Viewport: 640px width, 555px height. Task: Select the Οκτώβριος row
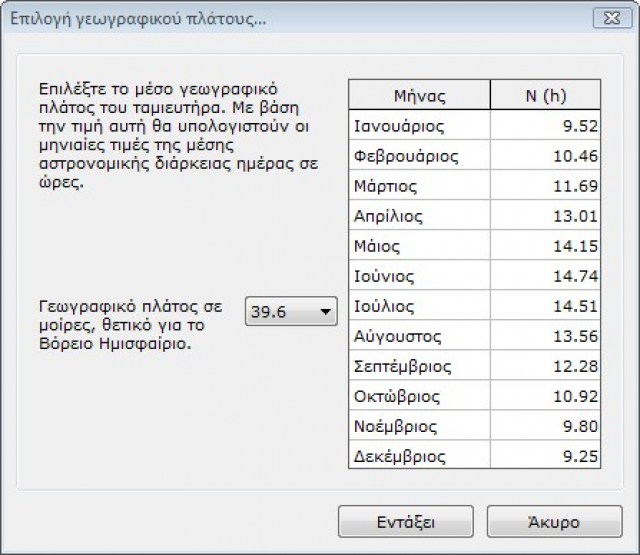tap(419, 396)
